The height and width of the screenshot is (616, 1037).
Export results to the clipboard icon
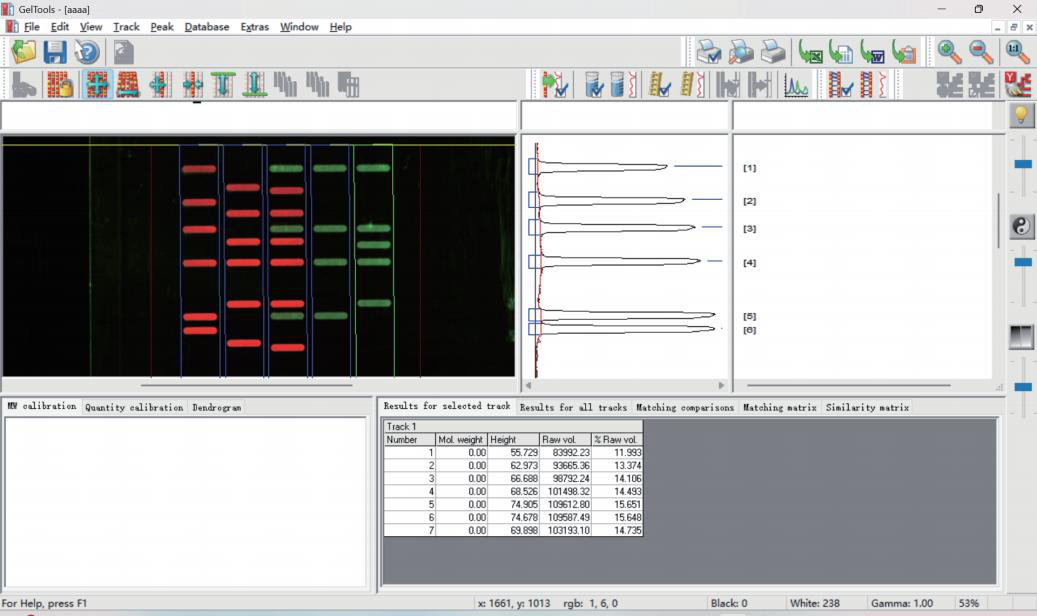coord(905,52)
